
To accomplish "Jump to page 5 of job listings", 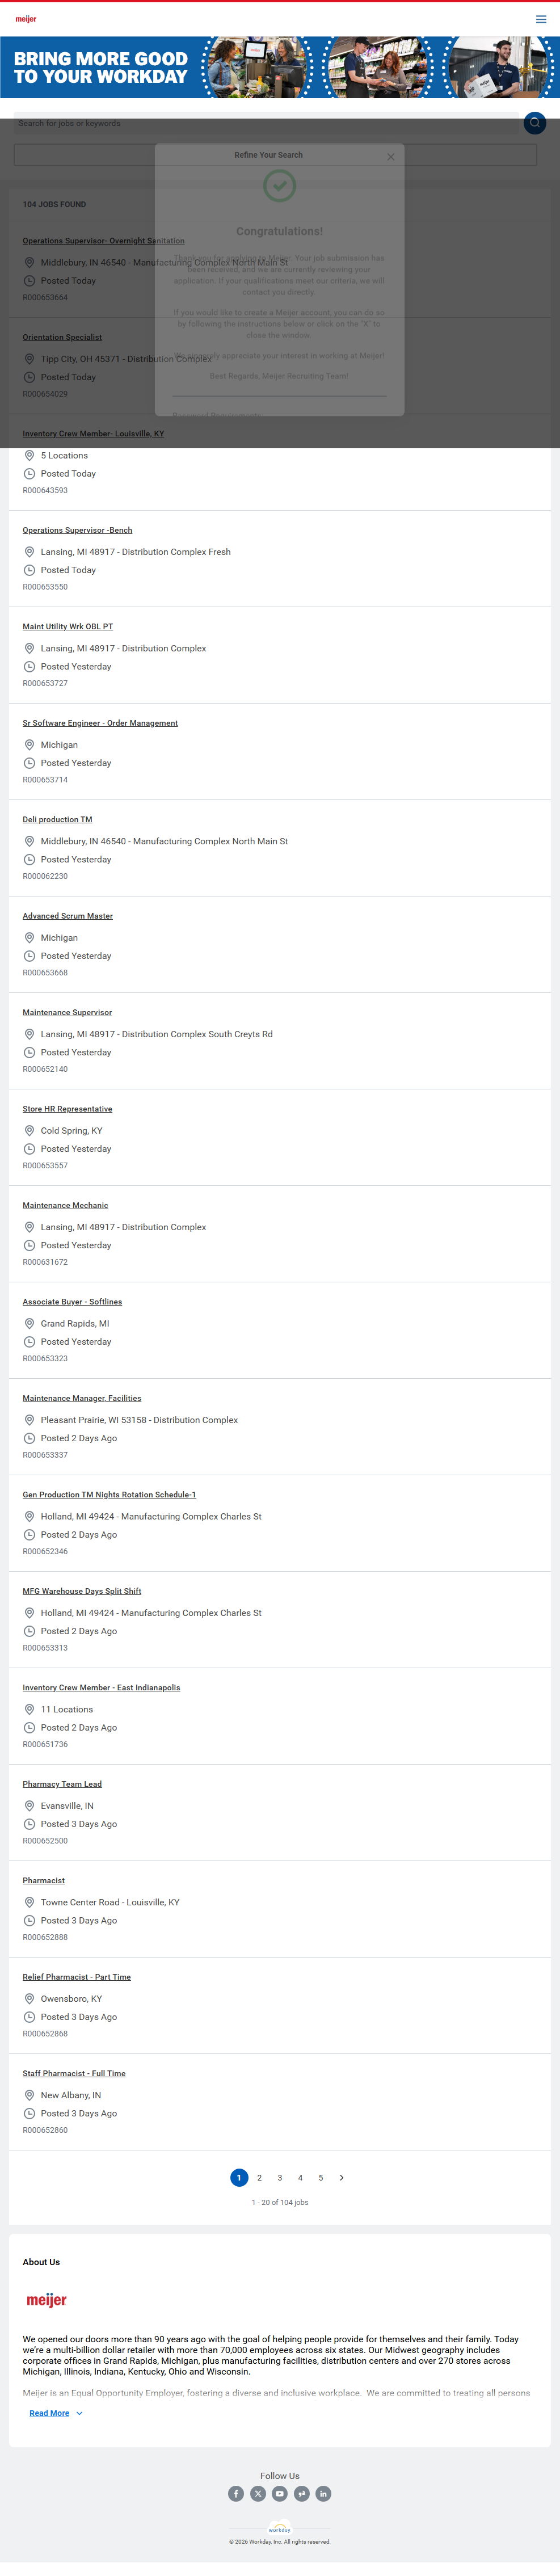I will tap(320, 2177).
